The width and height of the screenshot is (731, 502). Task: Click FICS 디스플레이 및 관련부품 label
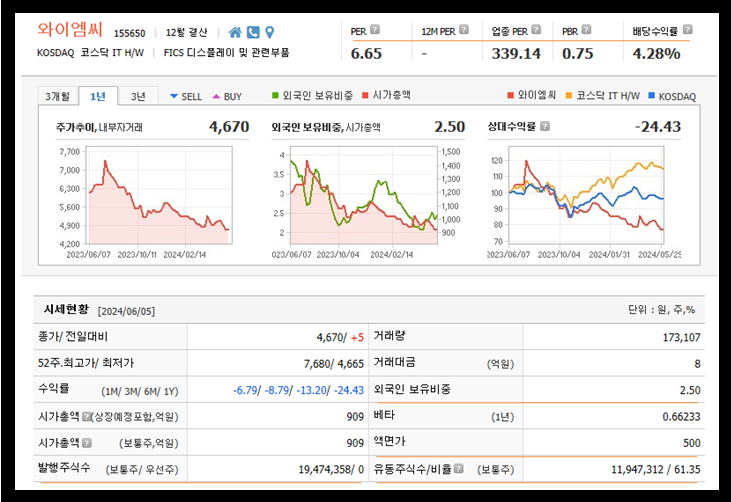pos(226,53)
